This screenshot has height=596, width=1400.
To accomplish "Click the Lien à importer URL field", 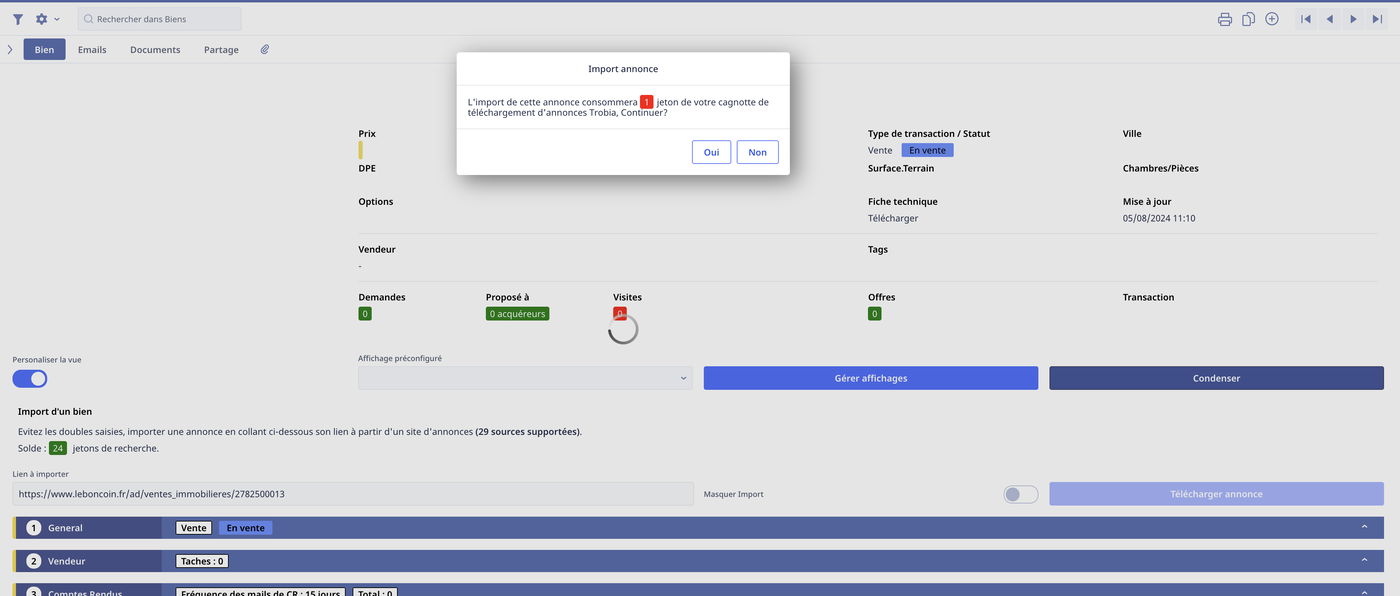I will (x=353, y=494).
